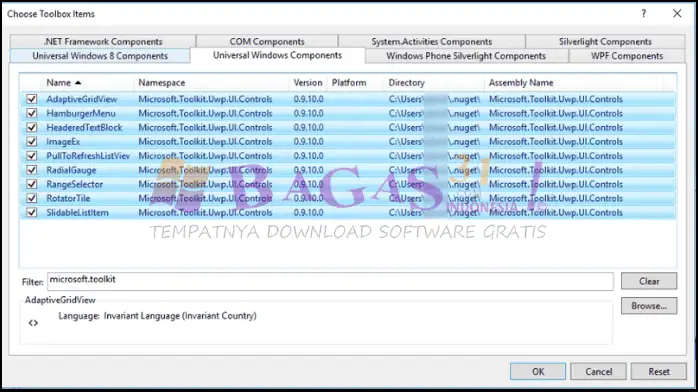The image size is (698, 392).
Task: Sort by the Version column header
Action: [x=308, y=83]
